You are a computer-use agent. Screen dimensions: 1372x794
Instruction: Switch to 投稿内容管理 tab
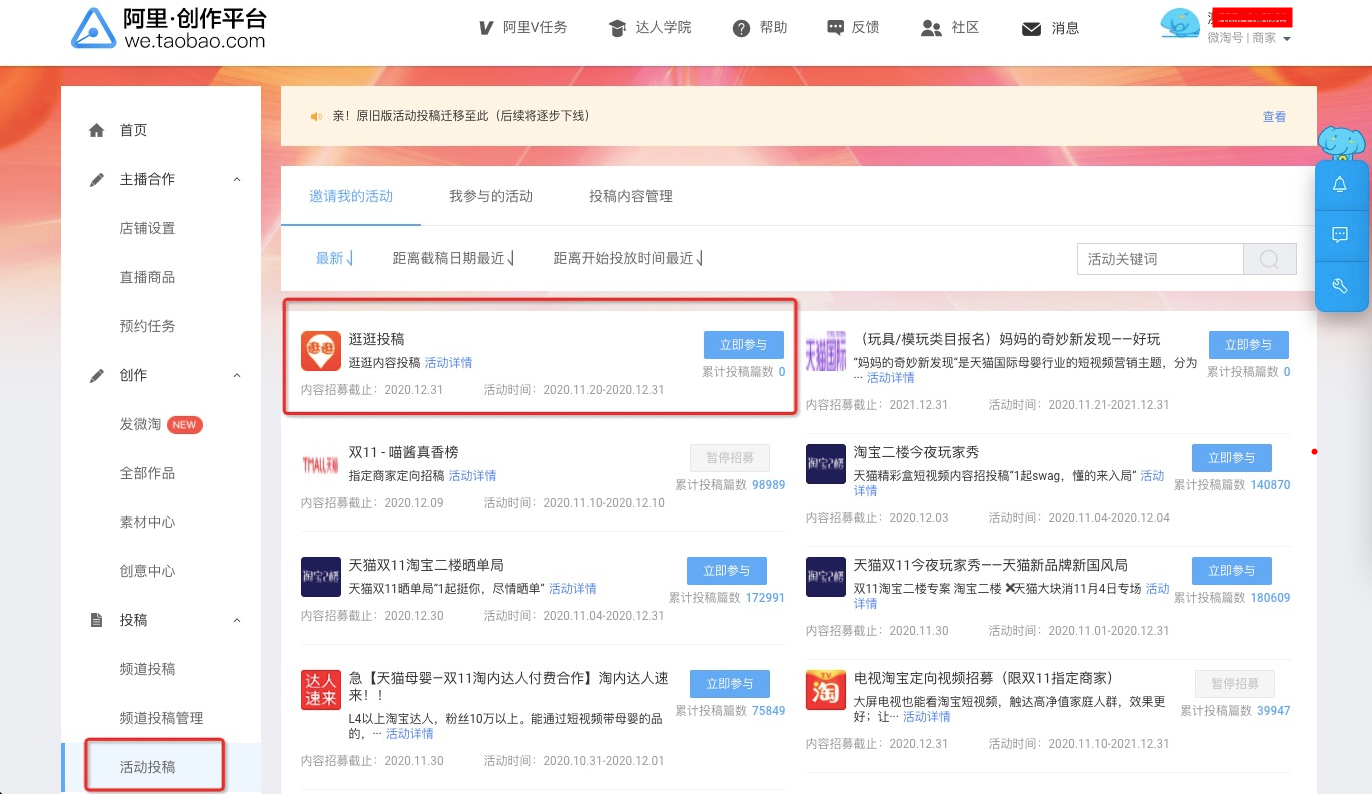[x=631, y=196]
